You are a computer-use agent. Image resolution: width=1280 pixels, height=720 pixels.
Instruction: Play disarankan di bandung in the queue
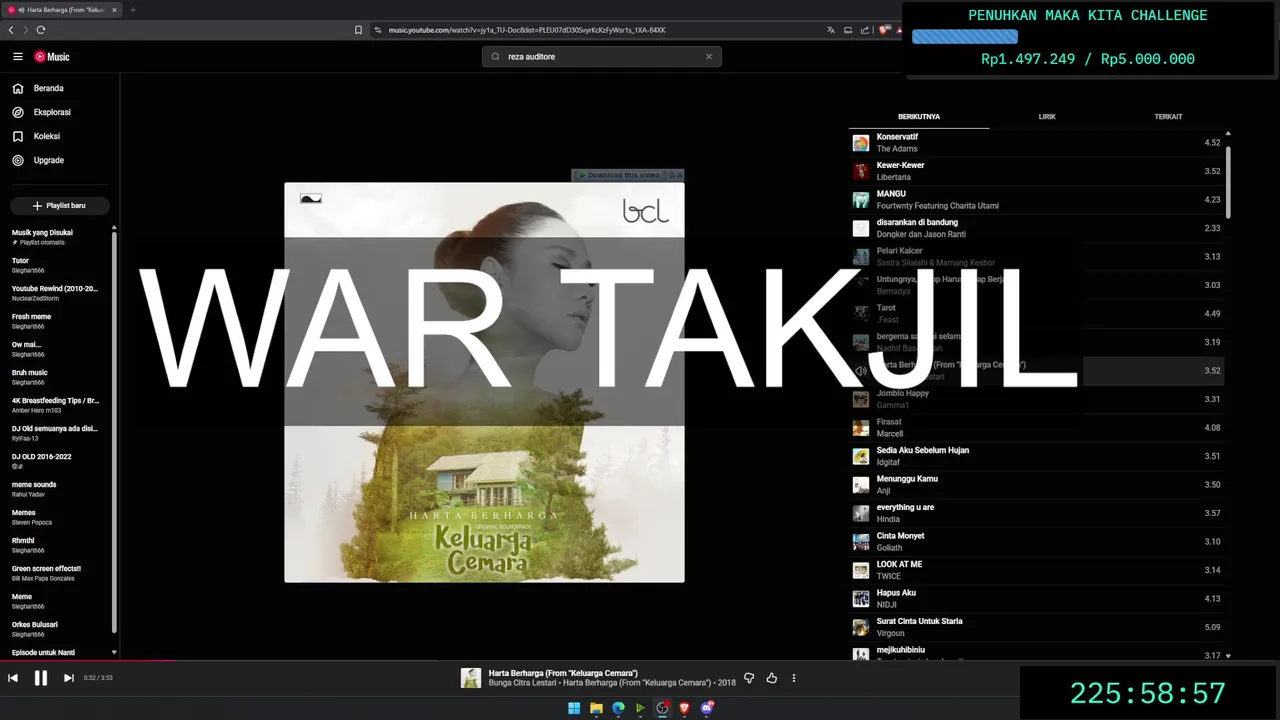[1036, 228]
